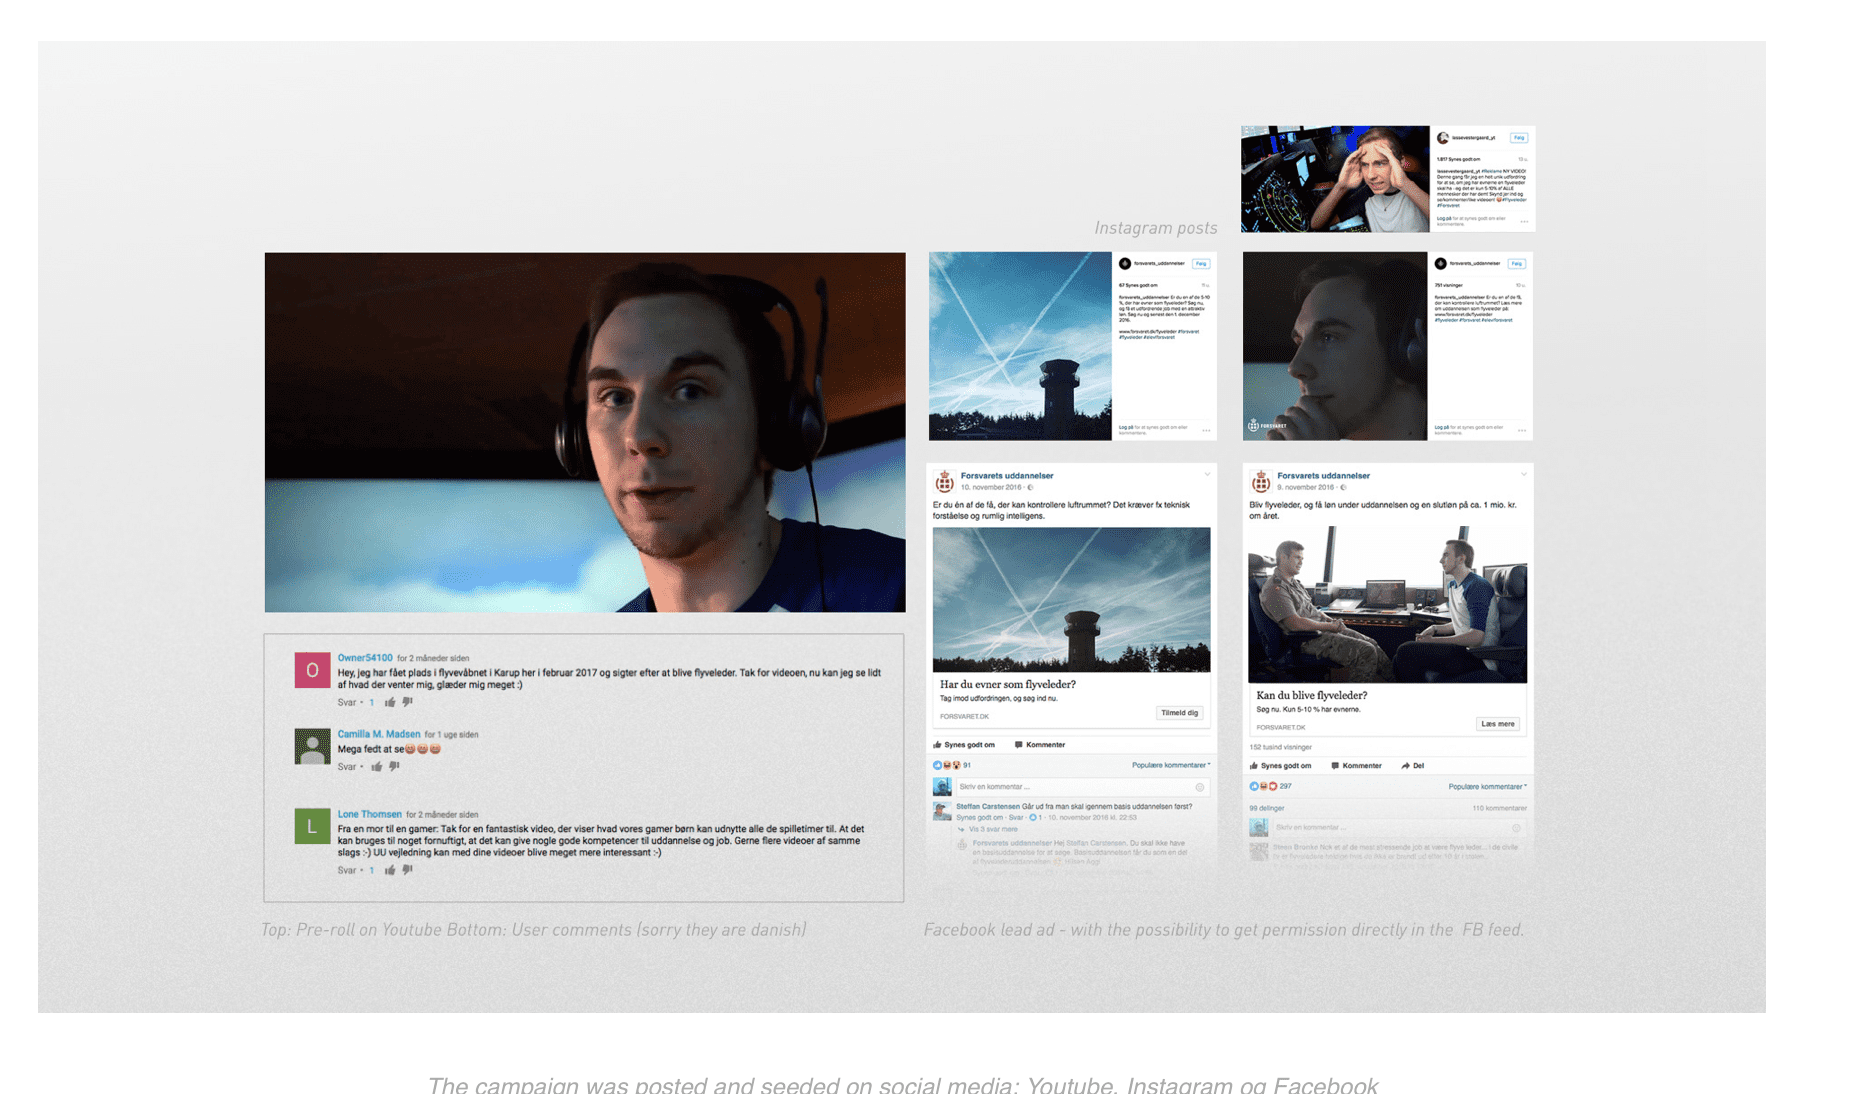
Task: Click emoji smiley in 'Skriv en kommentar' field
Action: [x=1200, y=787]
